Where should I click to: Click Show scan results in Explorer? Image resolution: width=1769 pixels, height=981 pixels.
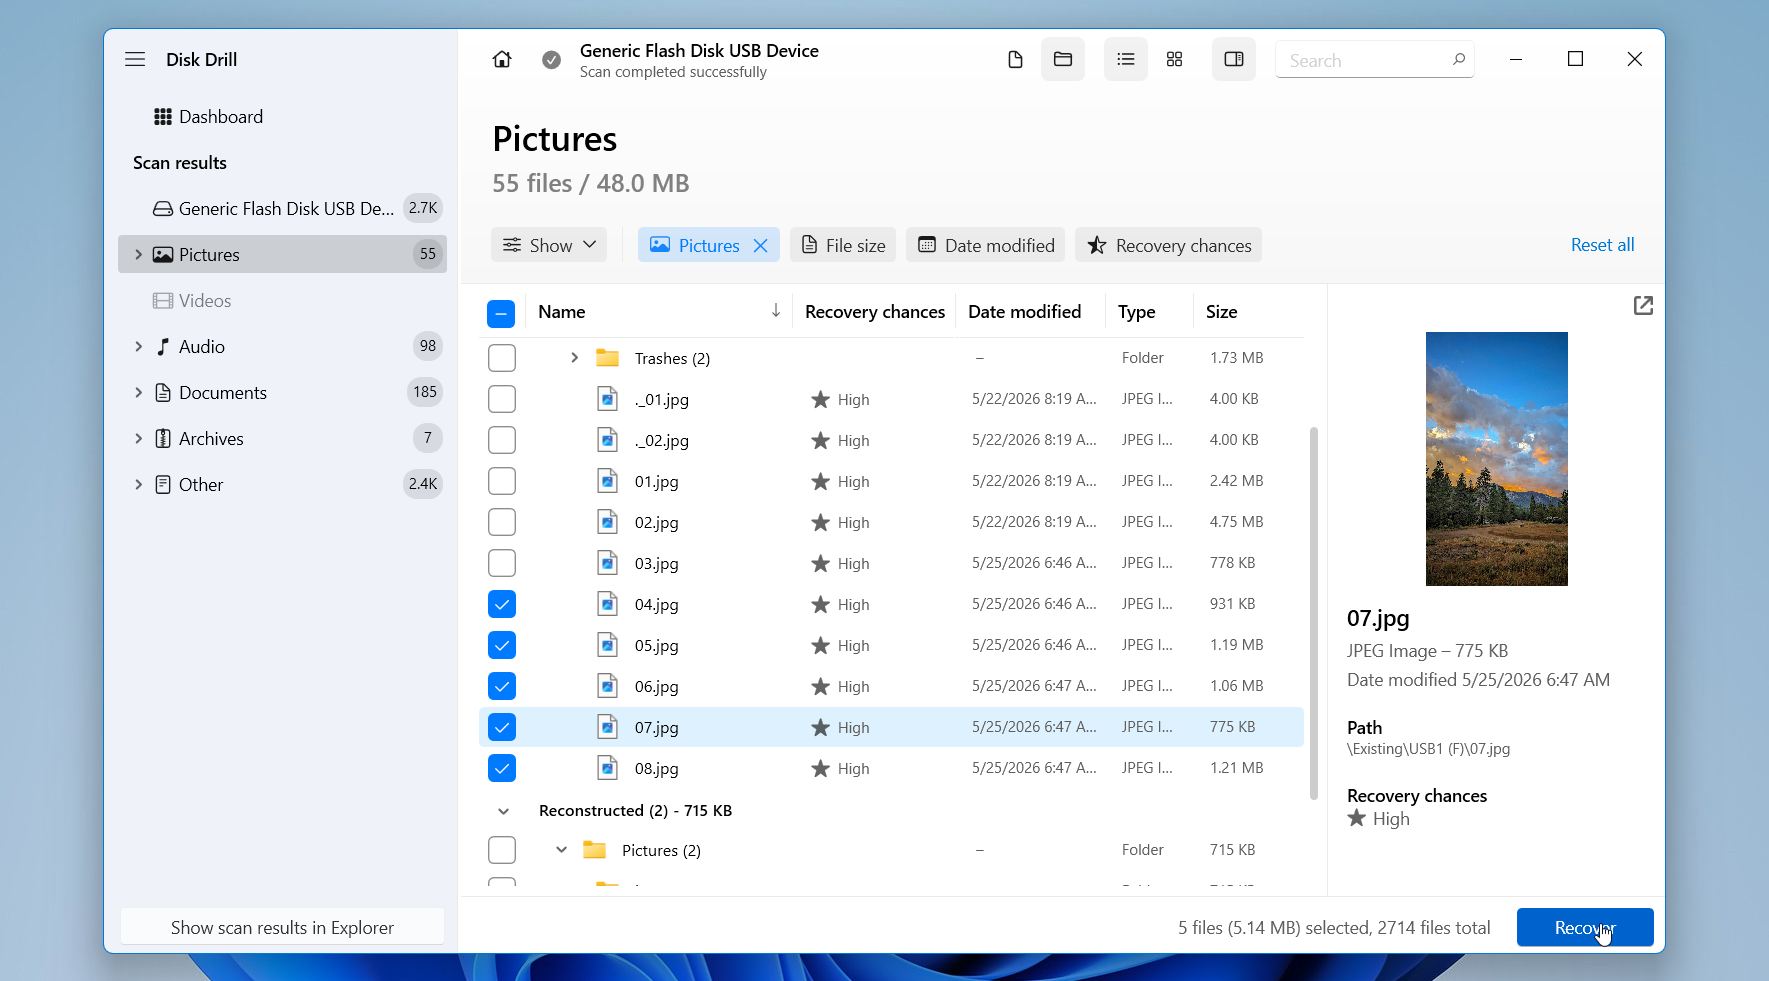(x=282, y=927)
